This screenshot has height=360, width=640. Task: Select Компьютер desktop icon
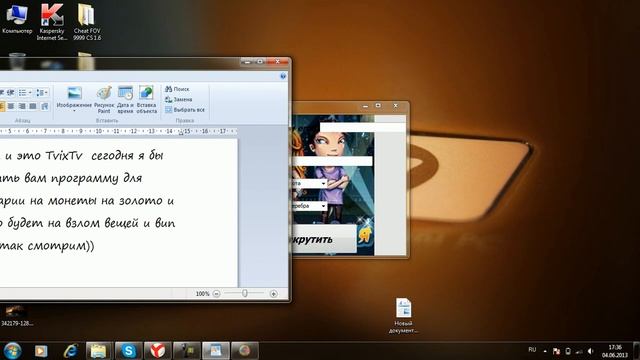[x=17, y=19]
